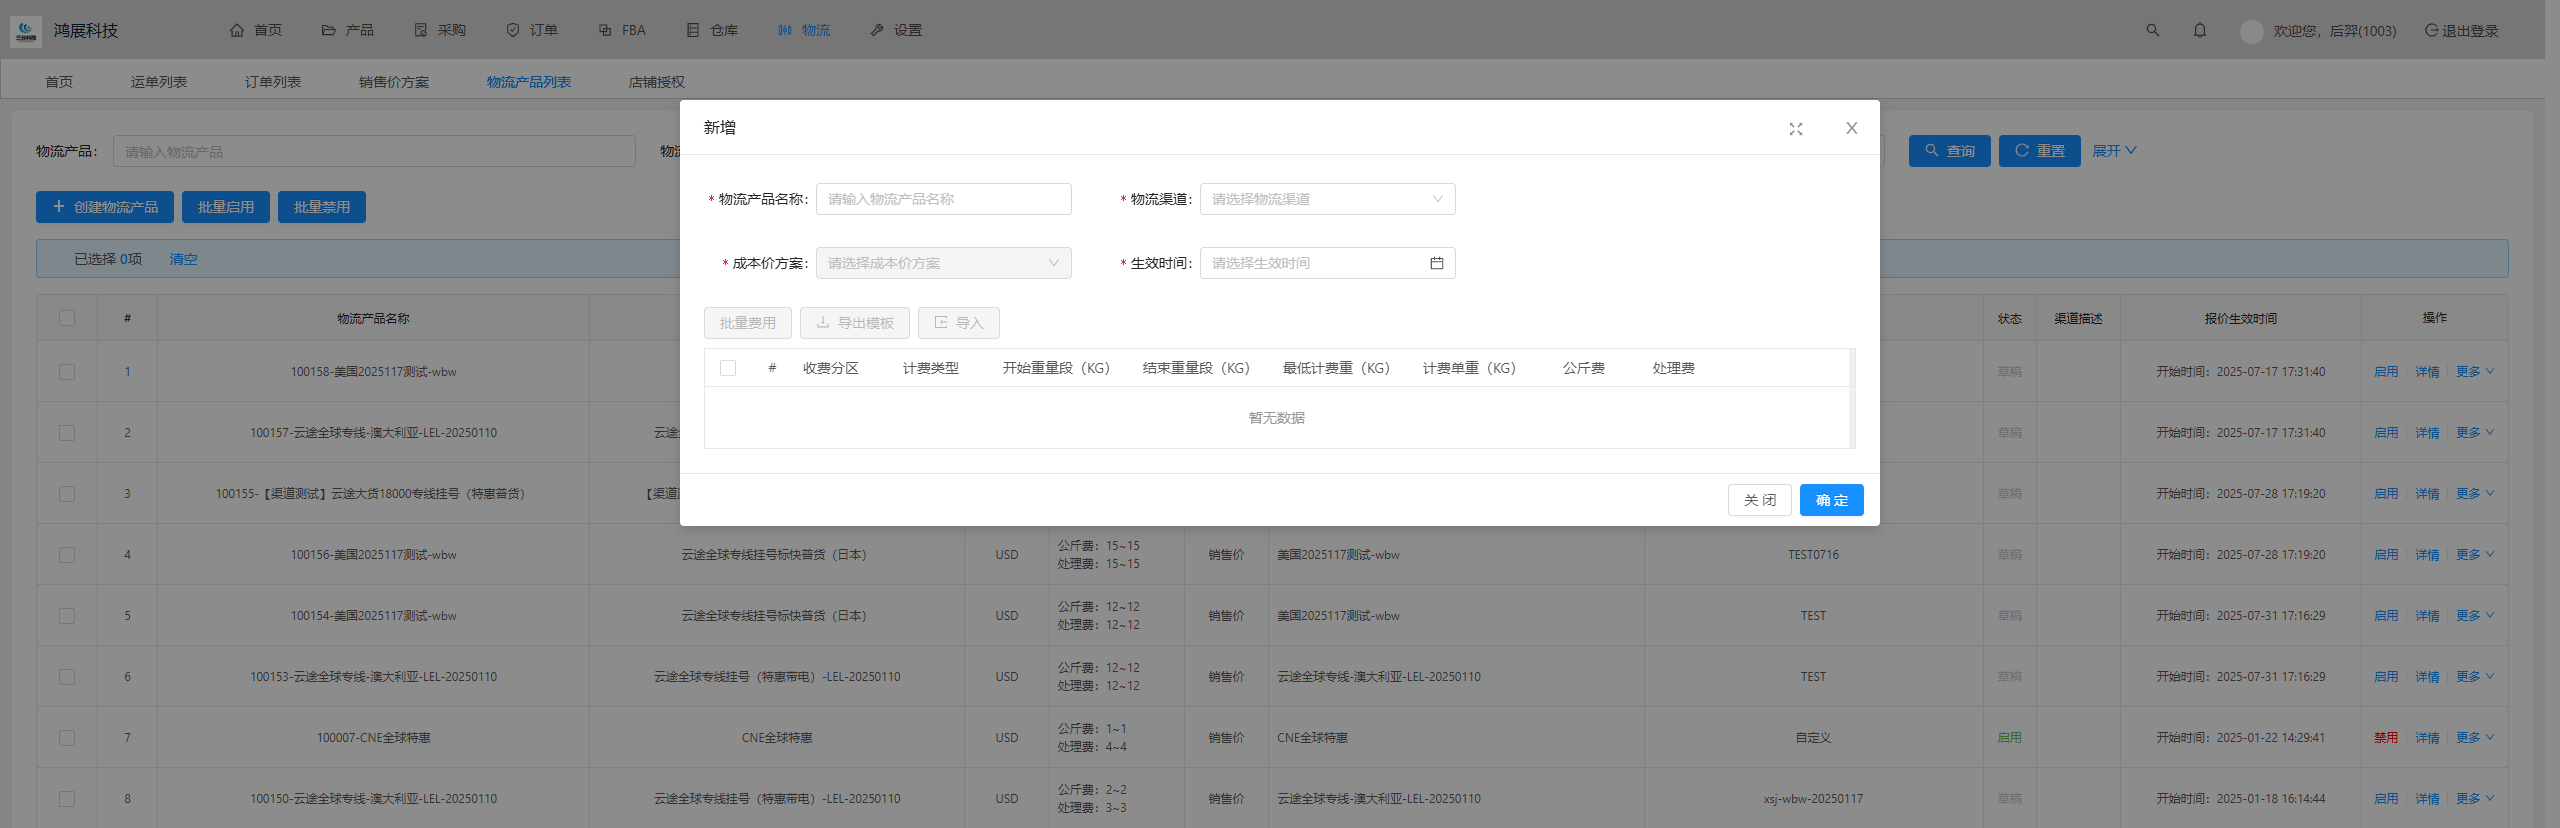Open the 物流渠道 dropdown
Viewport: 2560px width, 828px height.
(x=1326, y=199)
